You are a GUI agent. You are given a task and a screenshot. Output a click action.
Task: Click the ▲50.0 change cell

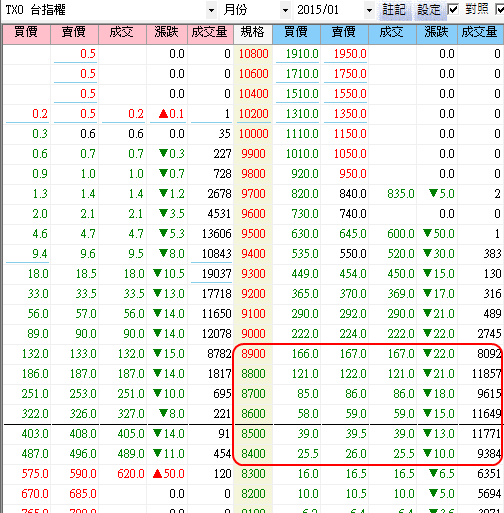point(168,474)
